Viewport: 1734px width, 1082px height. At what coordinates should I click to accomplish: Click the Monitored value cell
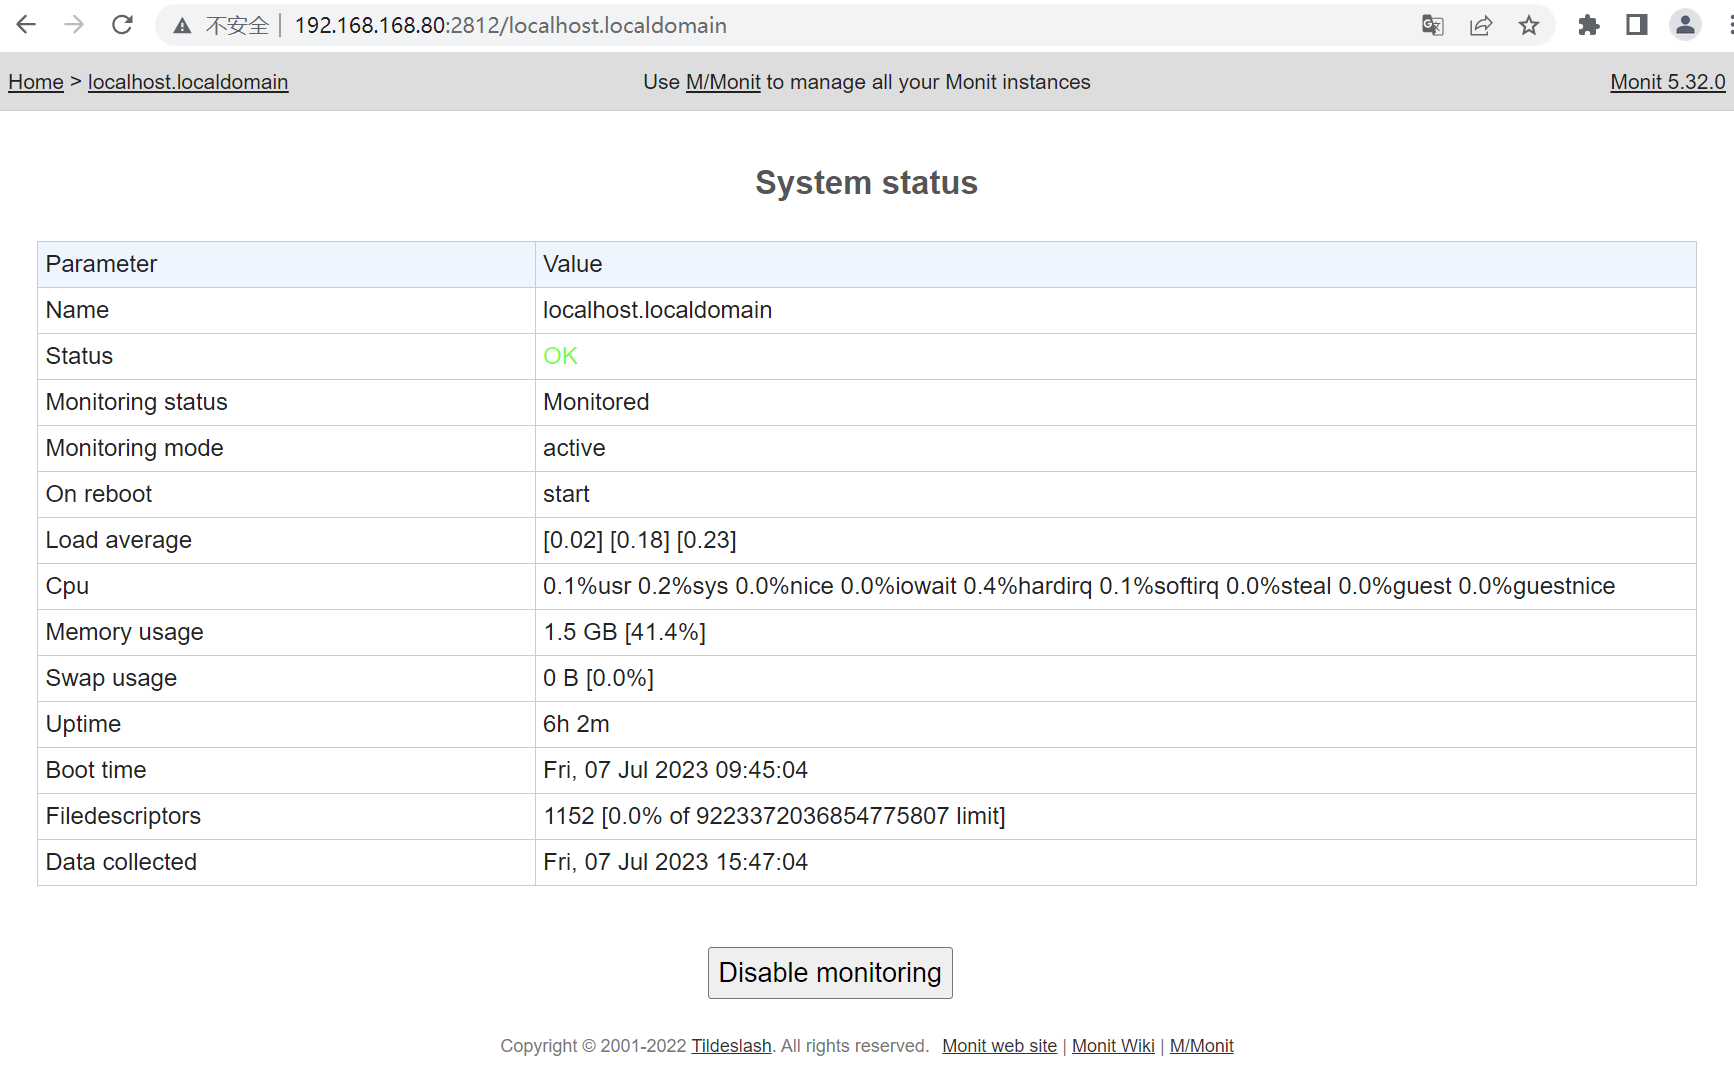coord(1115,402)
